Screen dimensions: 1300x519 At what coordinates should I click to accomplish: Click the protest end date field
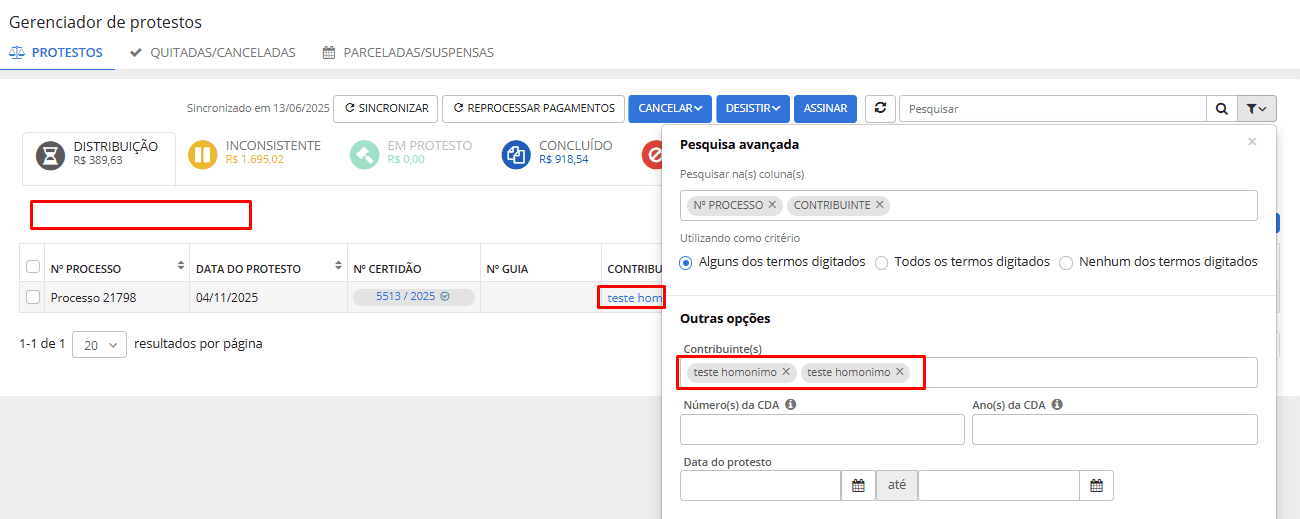point(998,485)
